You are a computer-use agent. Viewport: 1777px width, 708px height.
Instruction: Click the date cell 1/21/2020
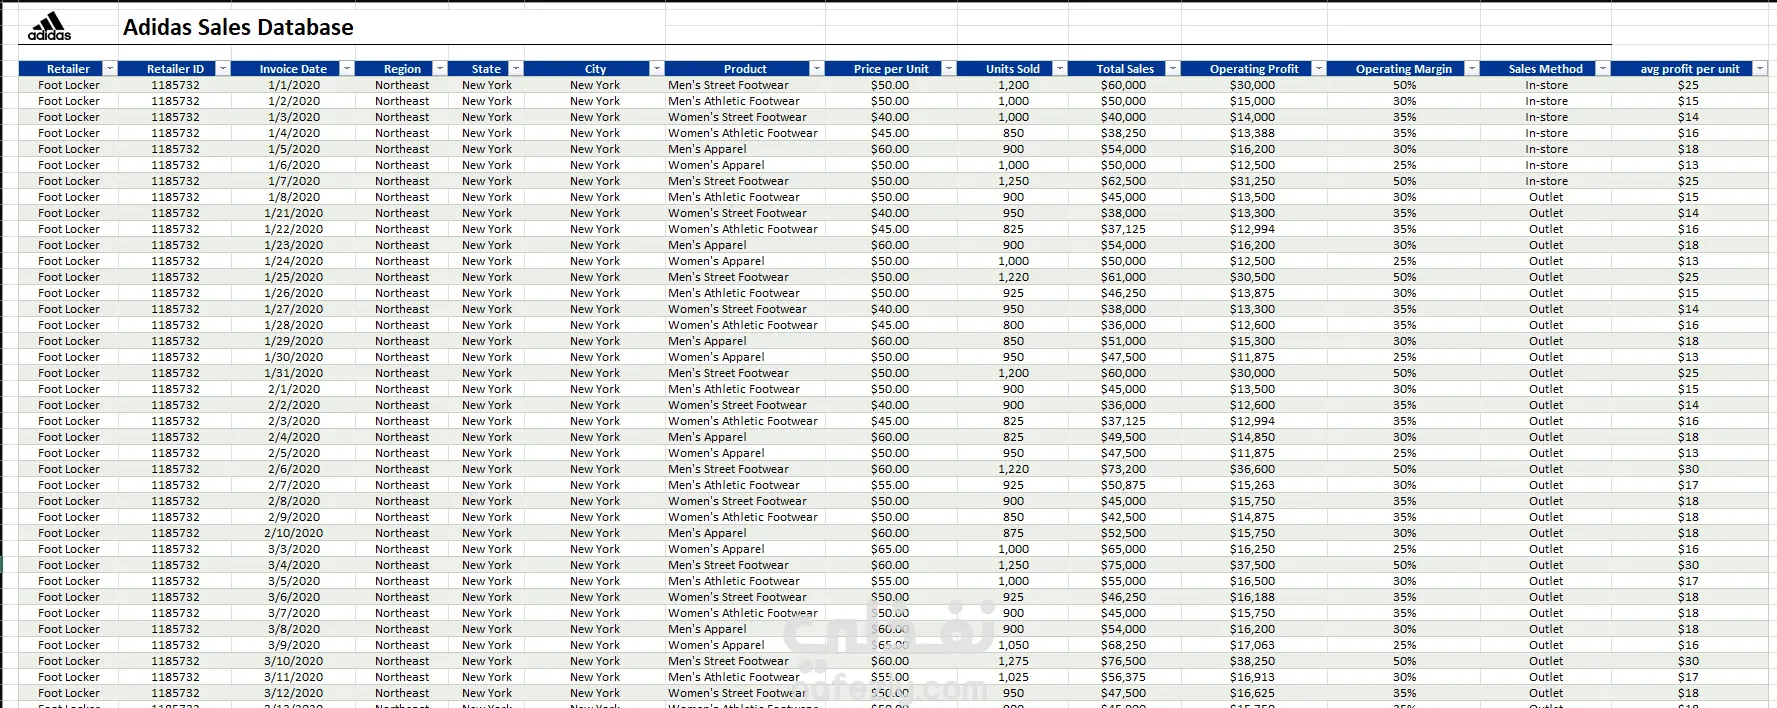(294, 213)
